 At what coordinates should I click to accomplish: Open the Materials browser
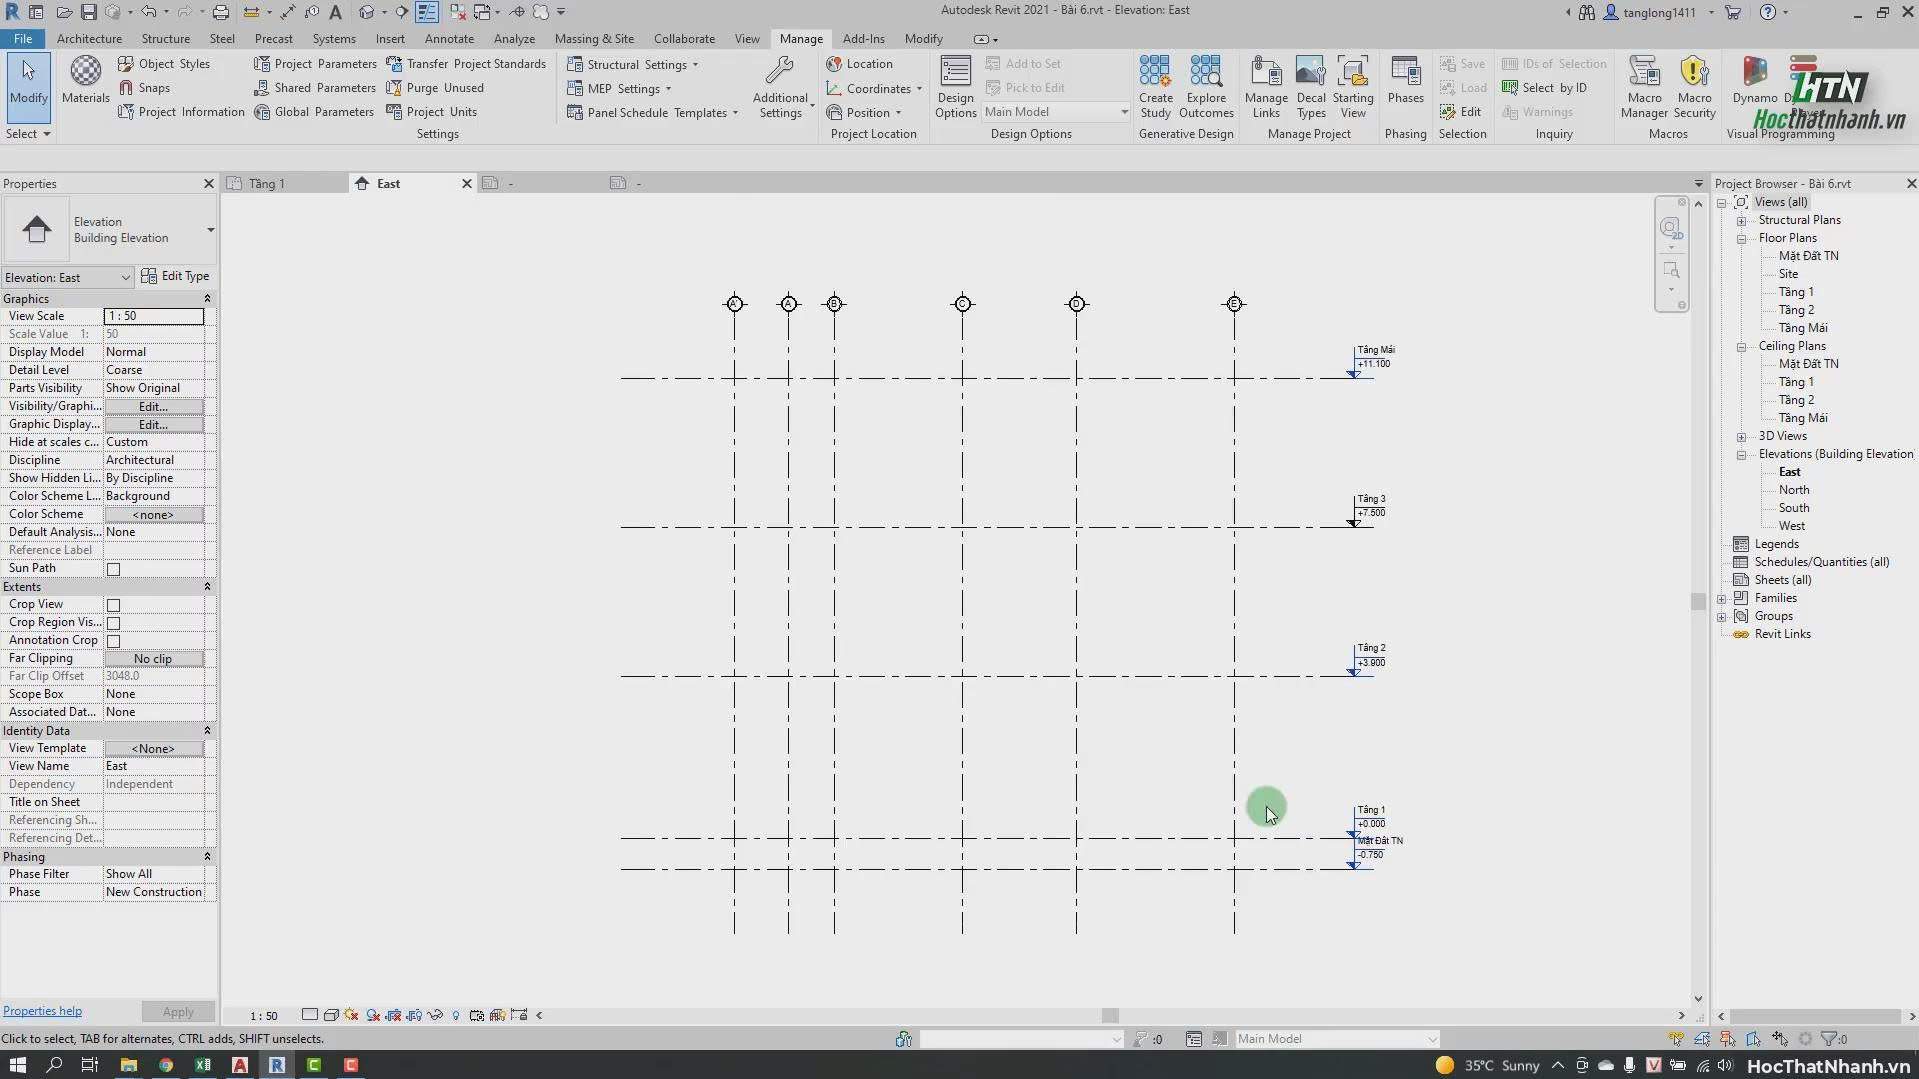[85, 79]
